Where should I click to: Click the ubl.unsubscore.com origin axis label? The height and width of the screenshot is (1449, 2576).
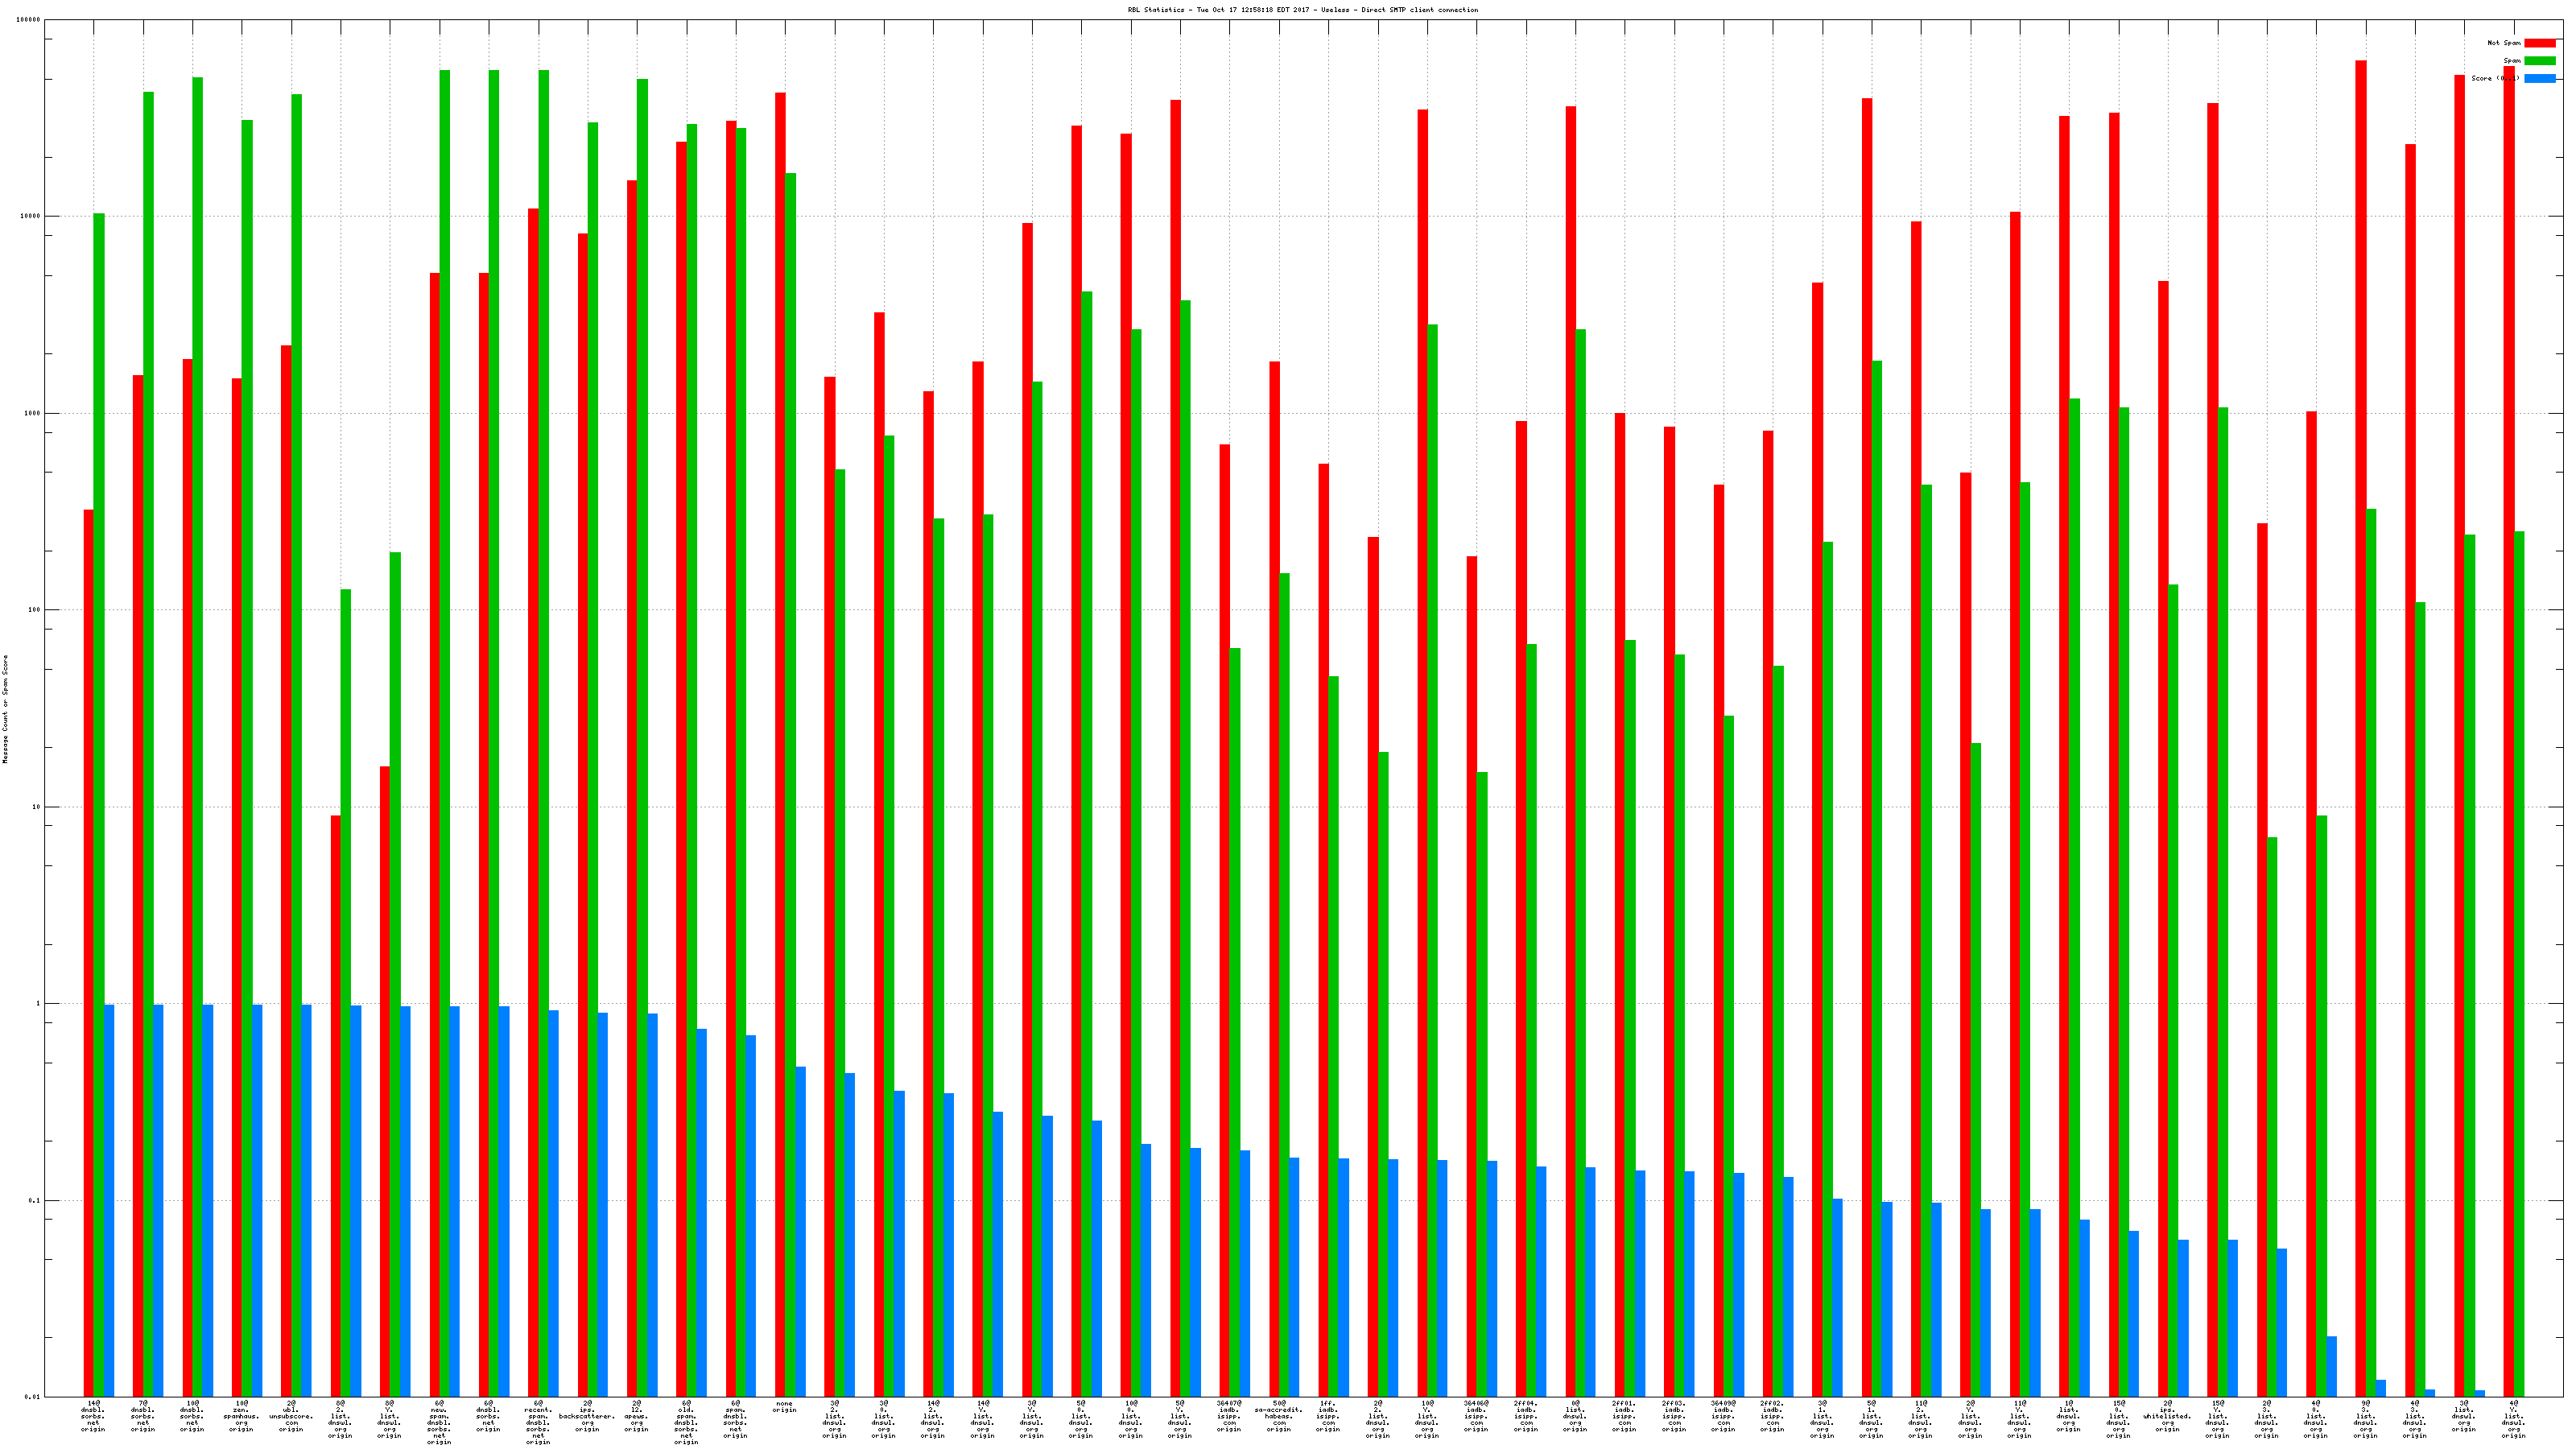pyautogui.click(x=291, y=1417)
